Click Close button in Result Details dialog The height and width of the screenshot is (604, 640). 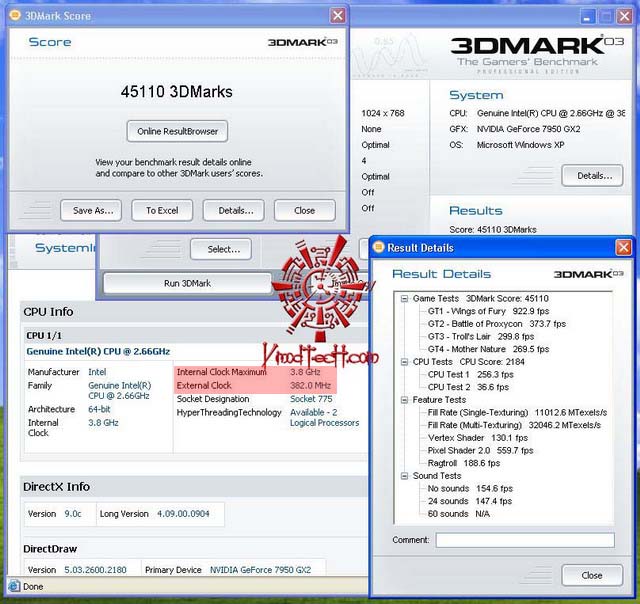click(x=592, y=575)
